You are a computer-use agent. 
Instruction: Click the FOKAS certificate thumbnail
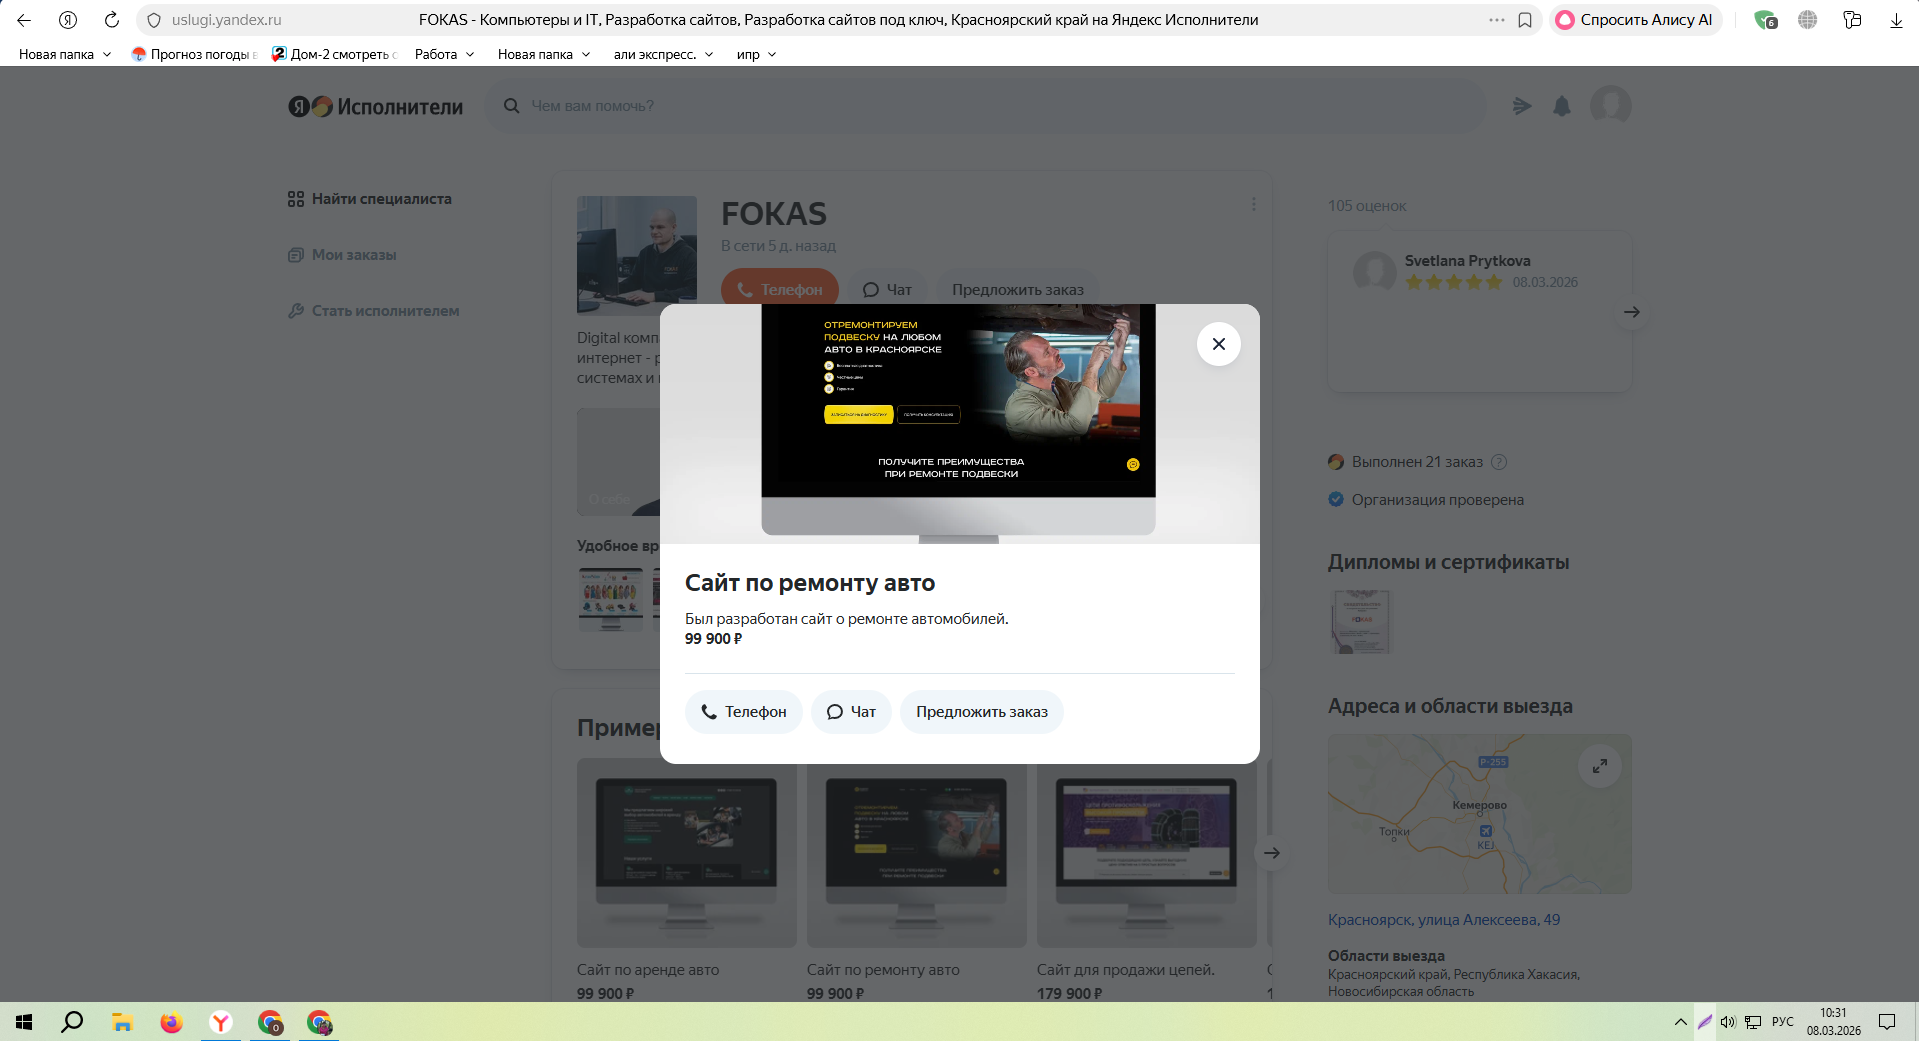(x=1360, y=622)
